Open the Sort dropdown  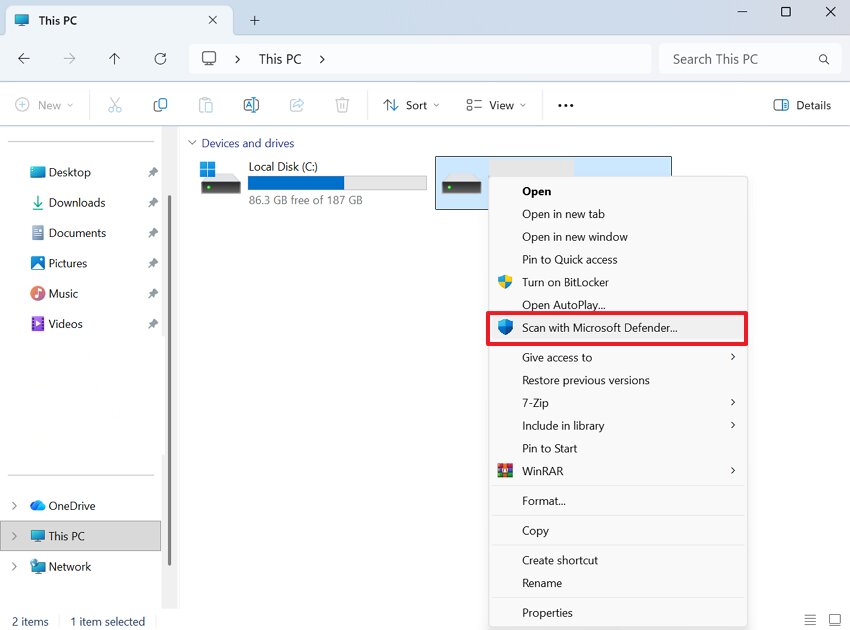[411, 104]
